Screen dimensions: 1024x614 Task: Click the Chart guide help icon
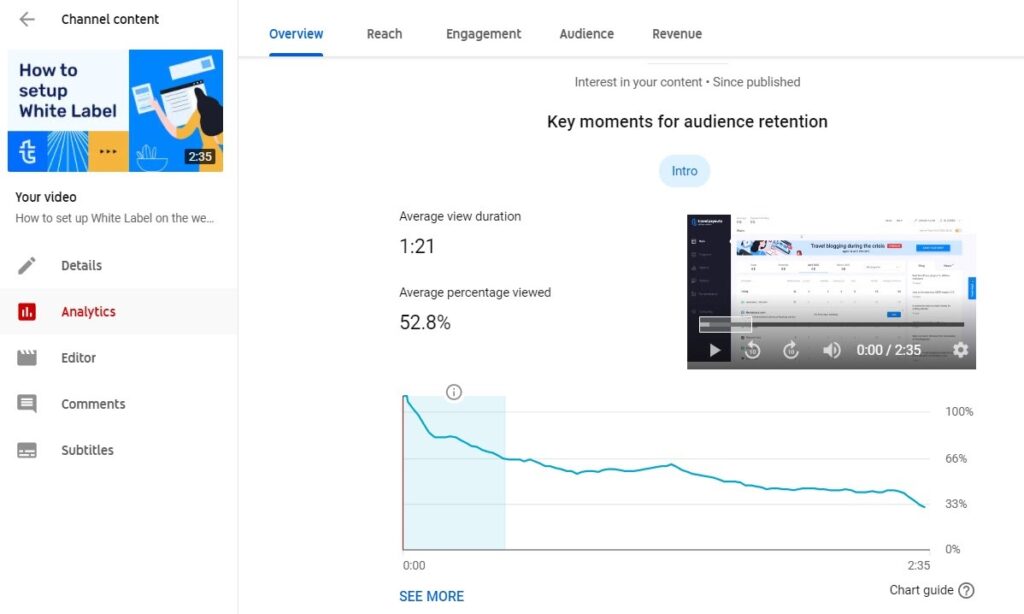point(965,590)
